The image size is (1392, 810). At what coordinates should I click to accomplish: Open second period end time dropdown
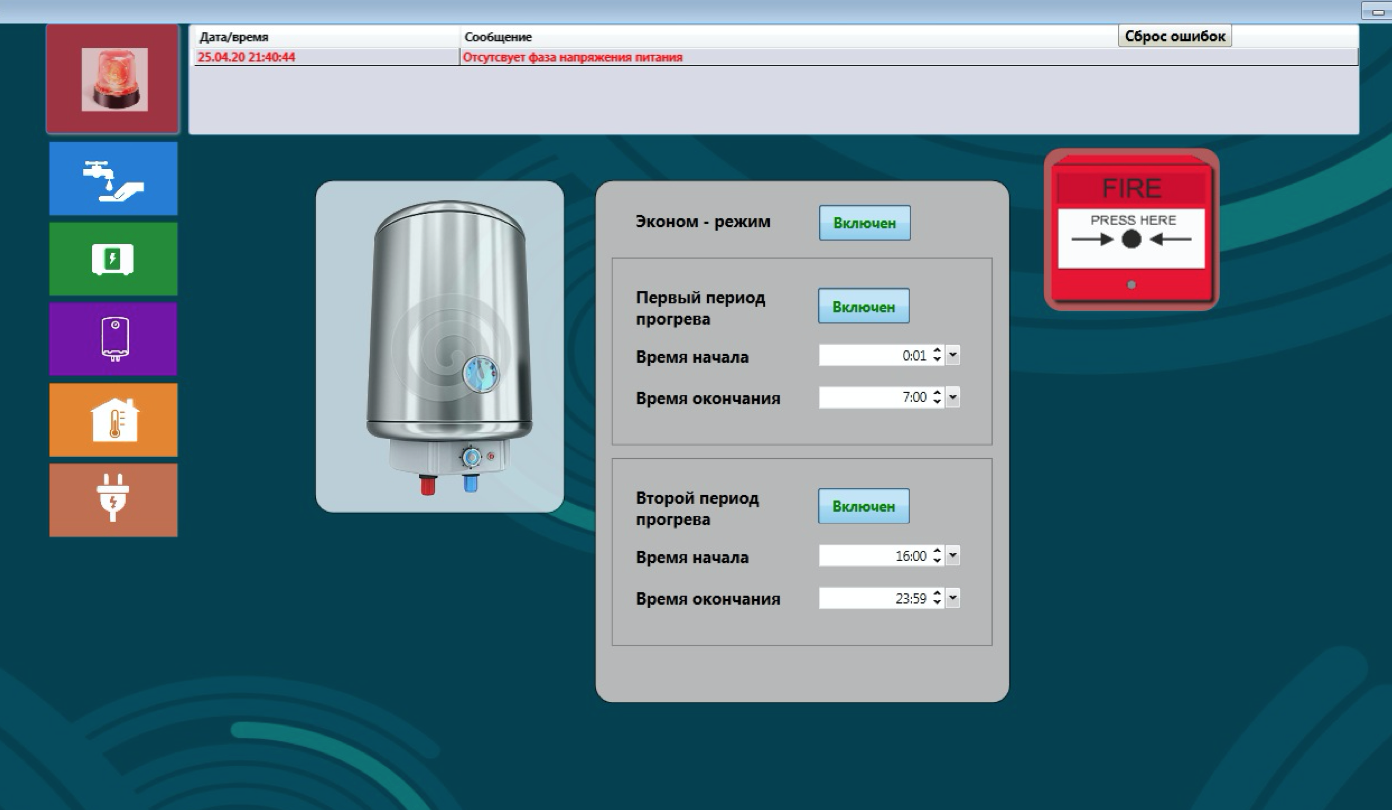coord(953,599)
